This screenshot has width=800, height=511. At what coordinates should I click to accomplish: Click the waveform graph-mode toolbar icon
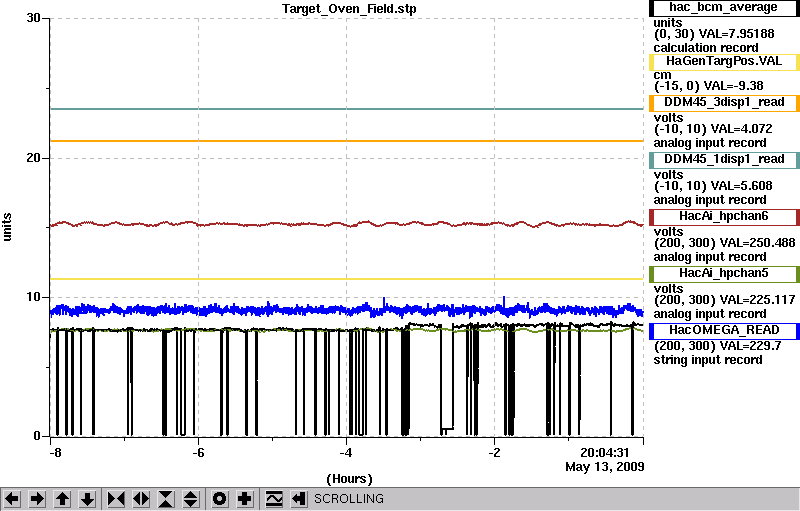coord(274,499)
